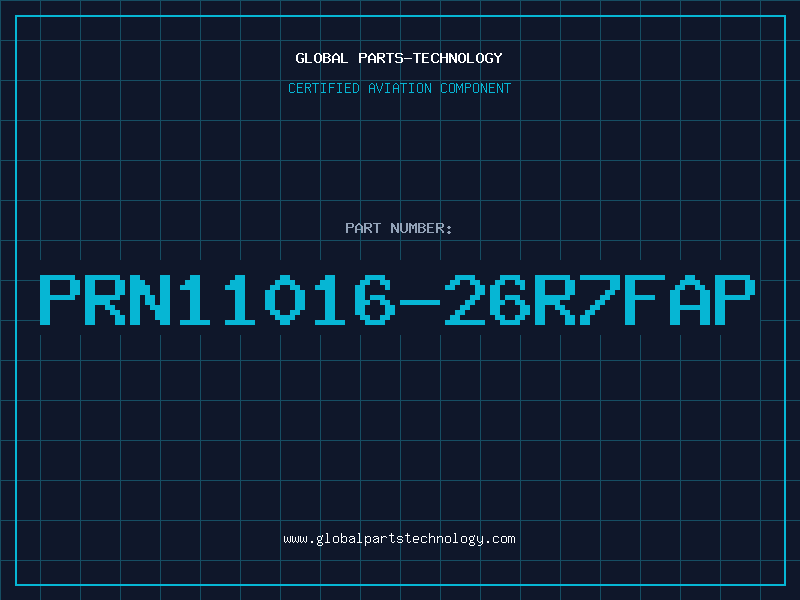The image size is (800, 600).
Task: Click the PART NUMBER: label
Action: pos(399,228)
